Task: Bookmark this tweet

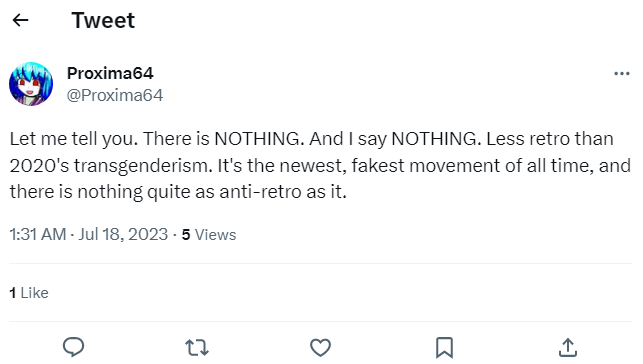Action: point(444,348)
